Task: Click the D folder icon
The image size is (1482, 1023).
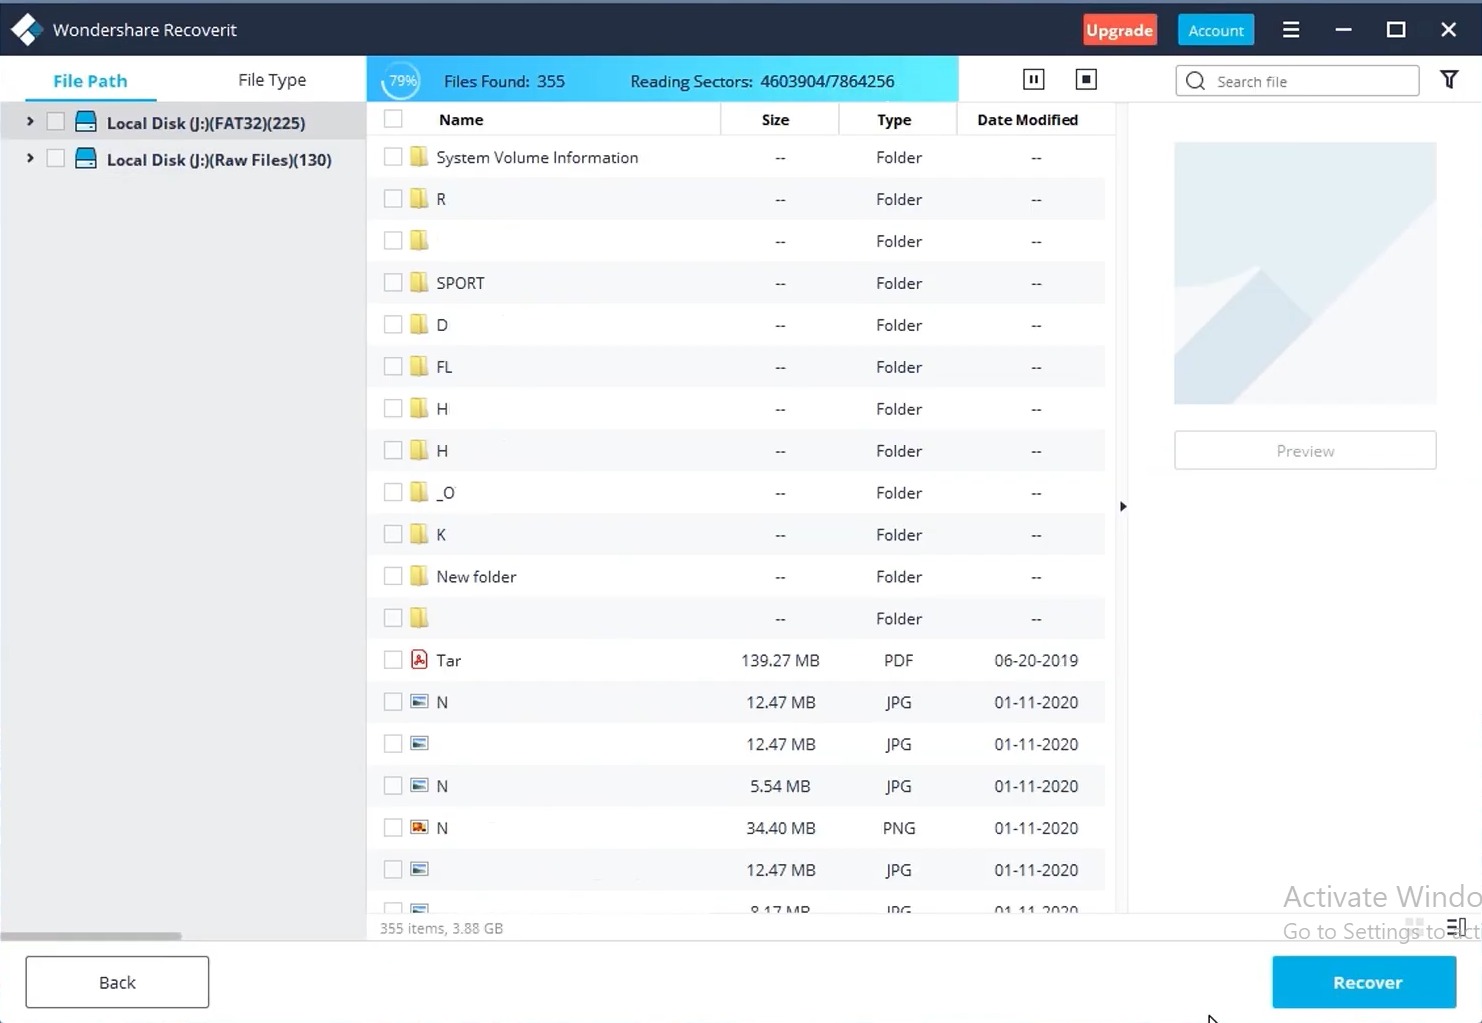Action: pyautogui.click(x=419, y=325)
